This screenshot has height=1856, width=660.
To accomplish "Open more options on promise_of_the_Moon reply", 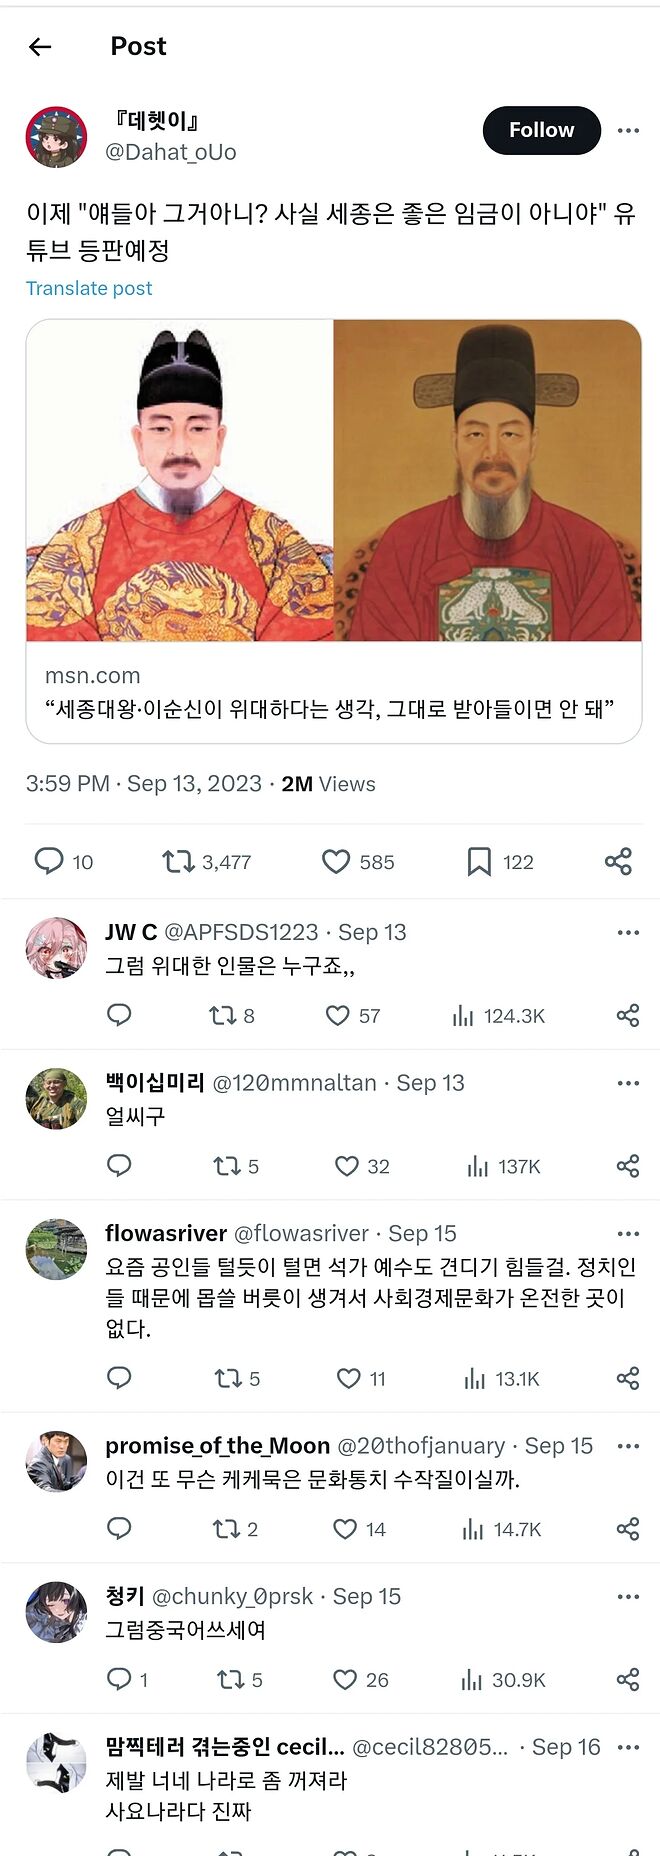I will 628,1446.
